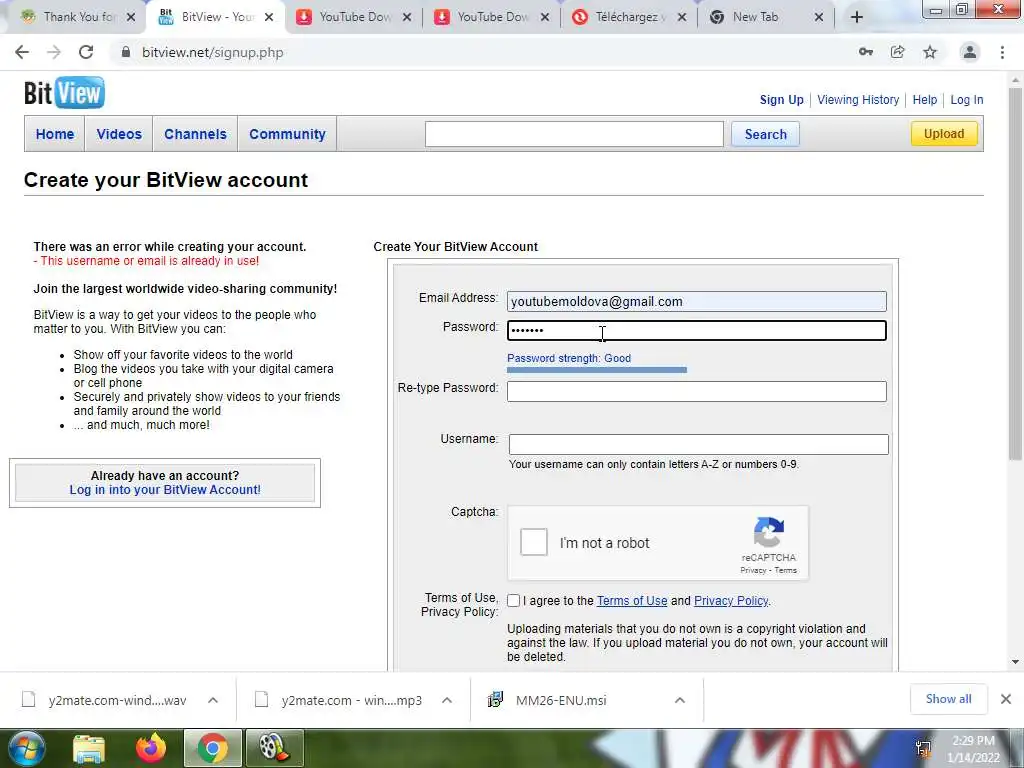Screen dimensions: 1024x768
Task: Tick the agree to Terms of Use checkbox
Action: click(513, 601)
